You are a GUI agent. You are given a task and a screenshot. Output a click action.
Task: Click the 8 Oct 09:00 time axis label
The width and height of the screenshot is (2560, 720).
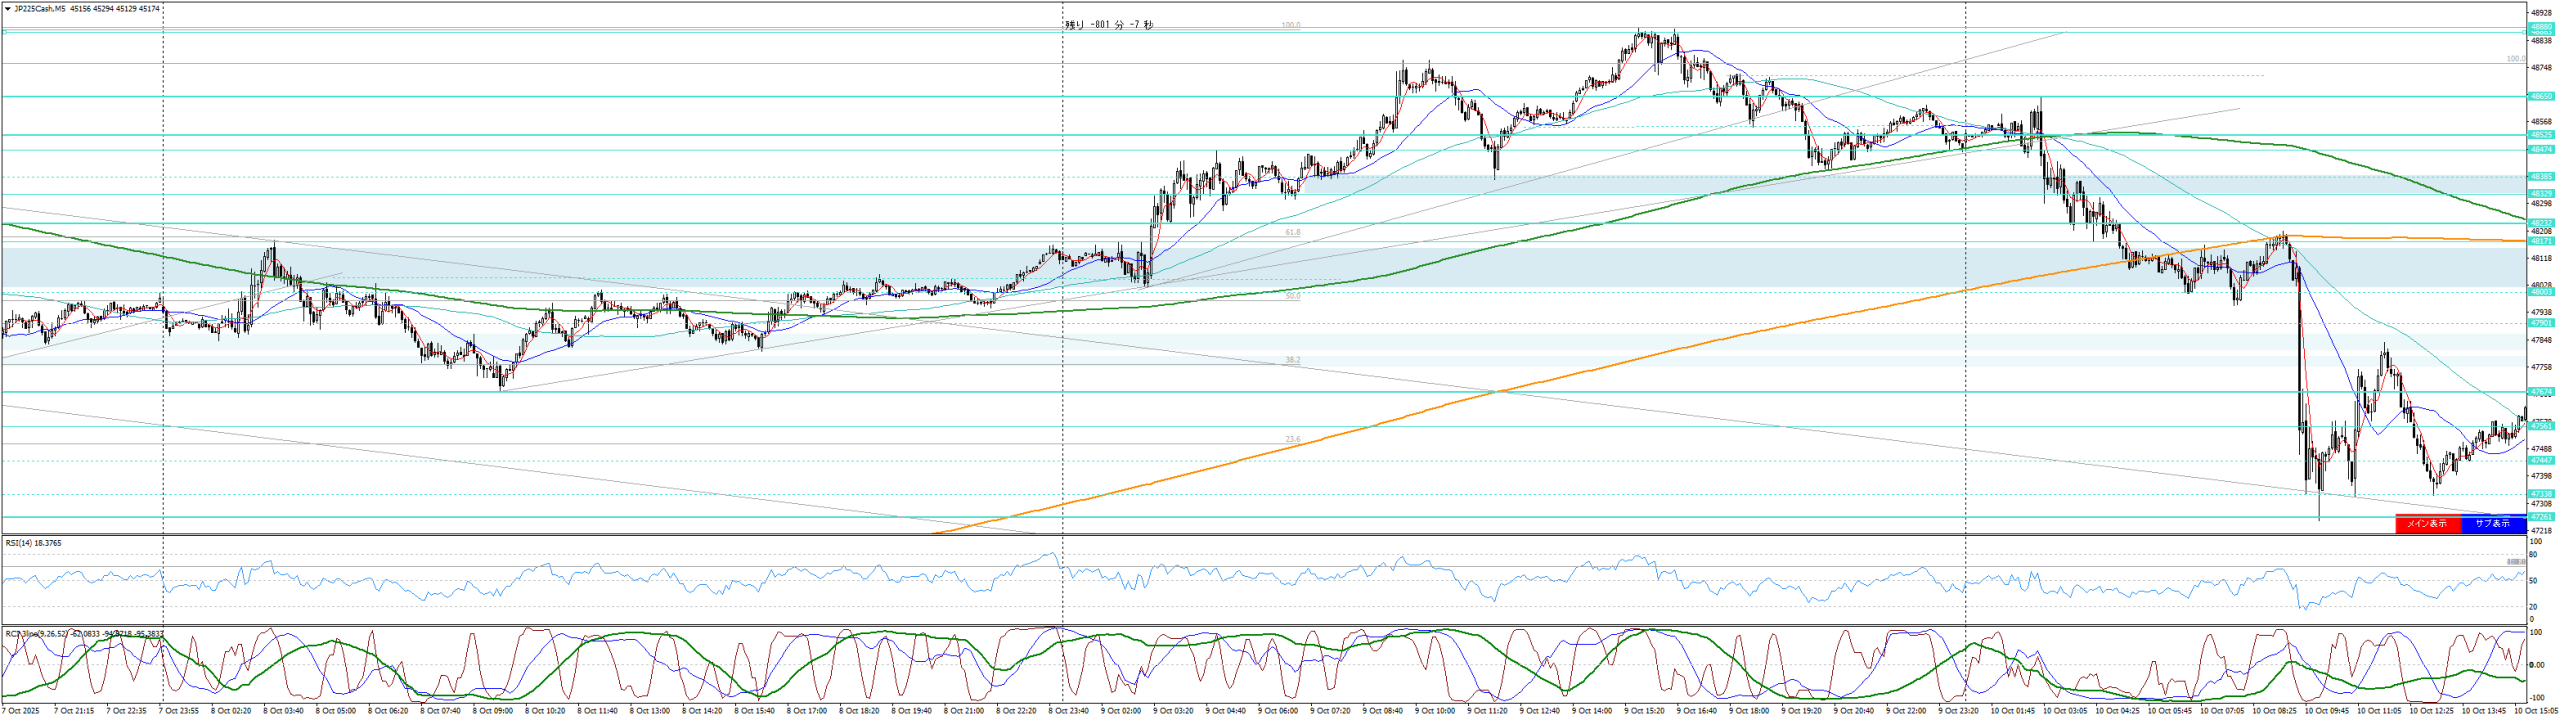pyautogui.click(x=494, y=711)
